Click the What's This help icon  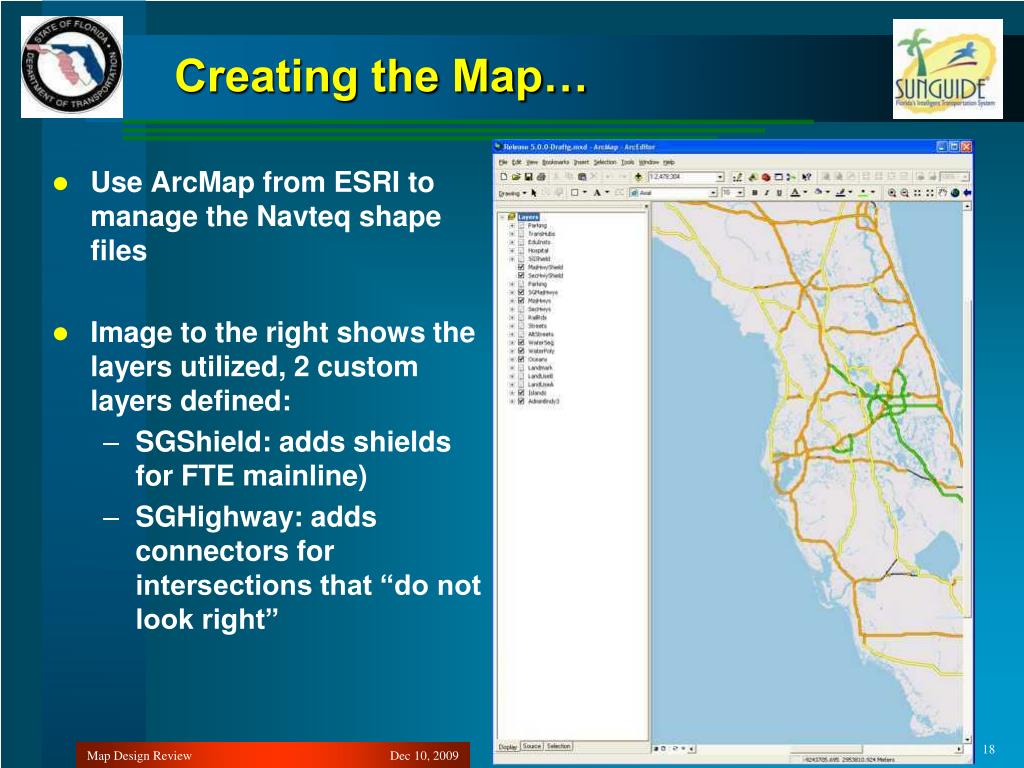[807, 177]
